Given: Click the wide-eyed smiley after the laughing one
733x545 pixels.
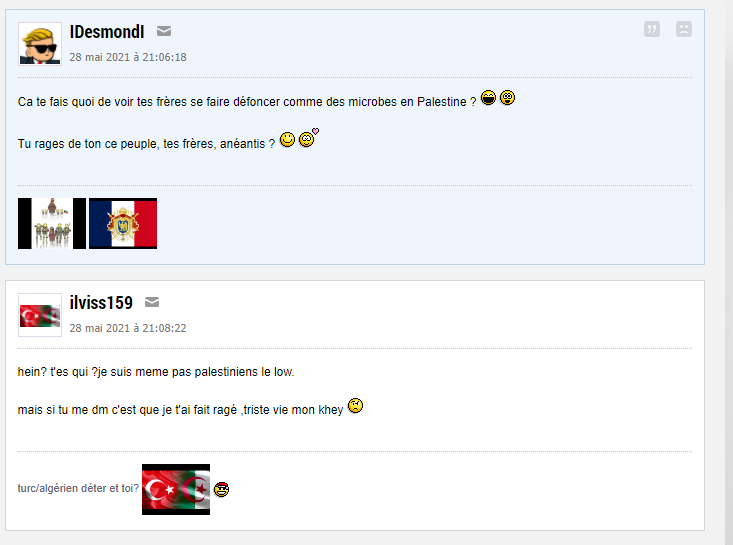Looking at the screenshot, I should 507,98.
